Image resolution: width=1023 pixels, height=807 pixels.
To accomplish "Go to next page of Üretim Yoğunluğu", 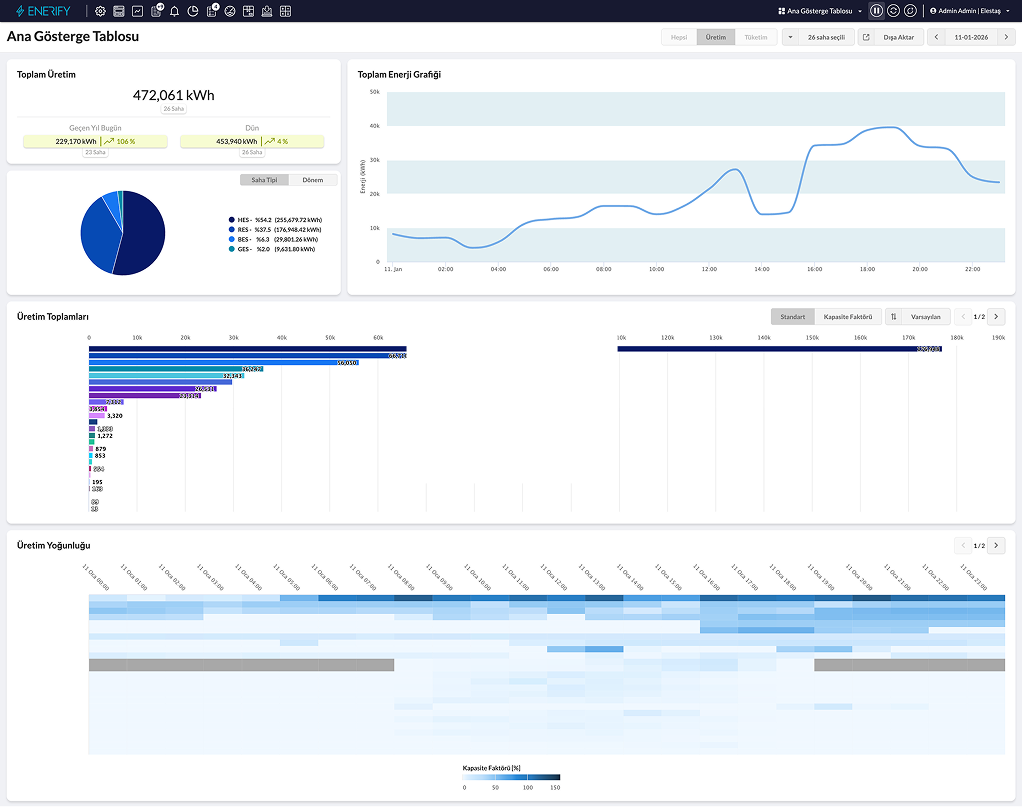I will point(995,545).
